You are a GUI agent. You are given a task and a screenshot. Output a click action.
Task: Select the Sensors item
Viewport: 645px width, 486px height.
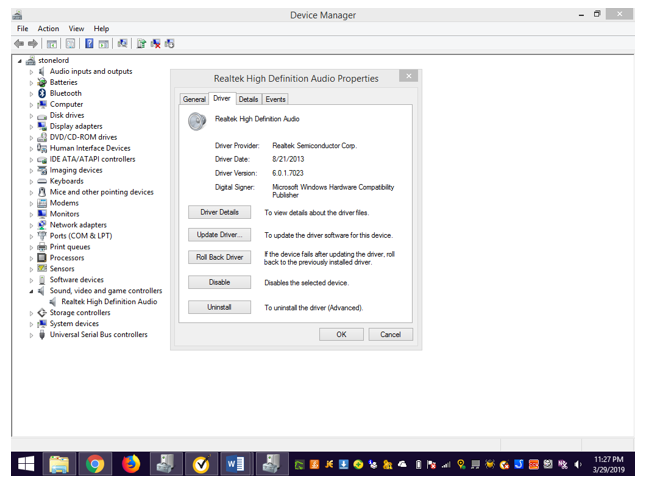62,269
